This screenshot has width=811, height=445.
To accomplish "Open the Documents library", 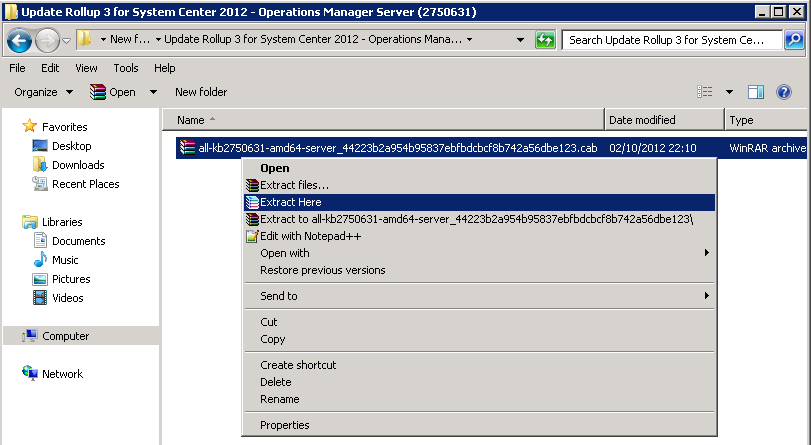I will tap(78, 241).
